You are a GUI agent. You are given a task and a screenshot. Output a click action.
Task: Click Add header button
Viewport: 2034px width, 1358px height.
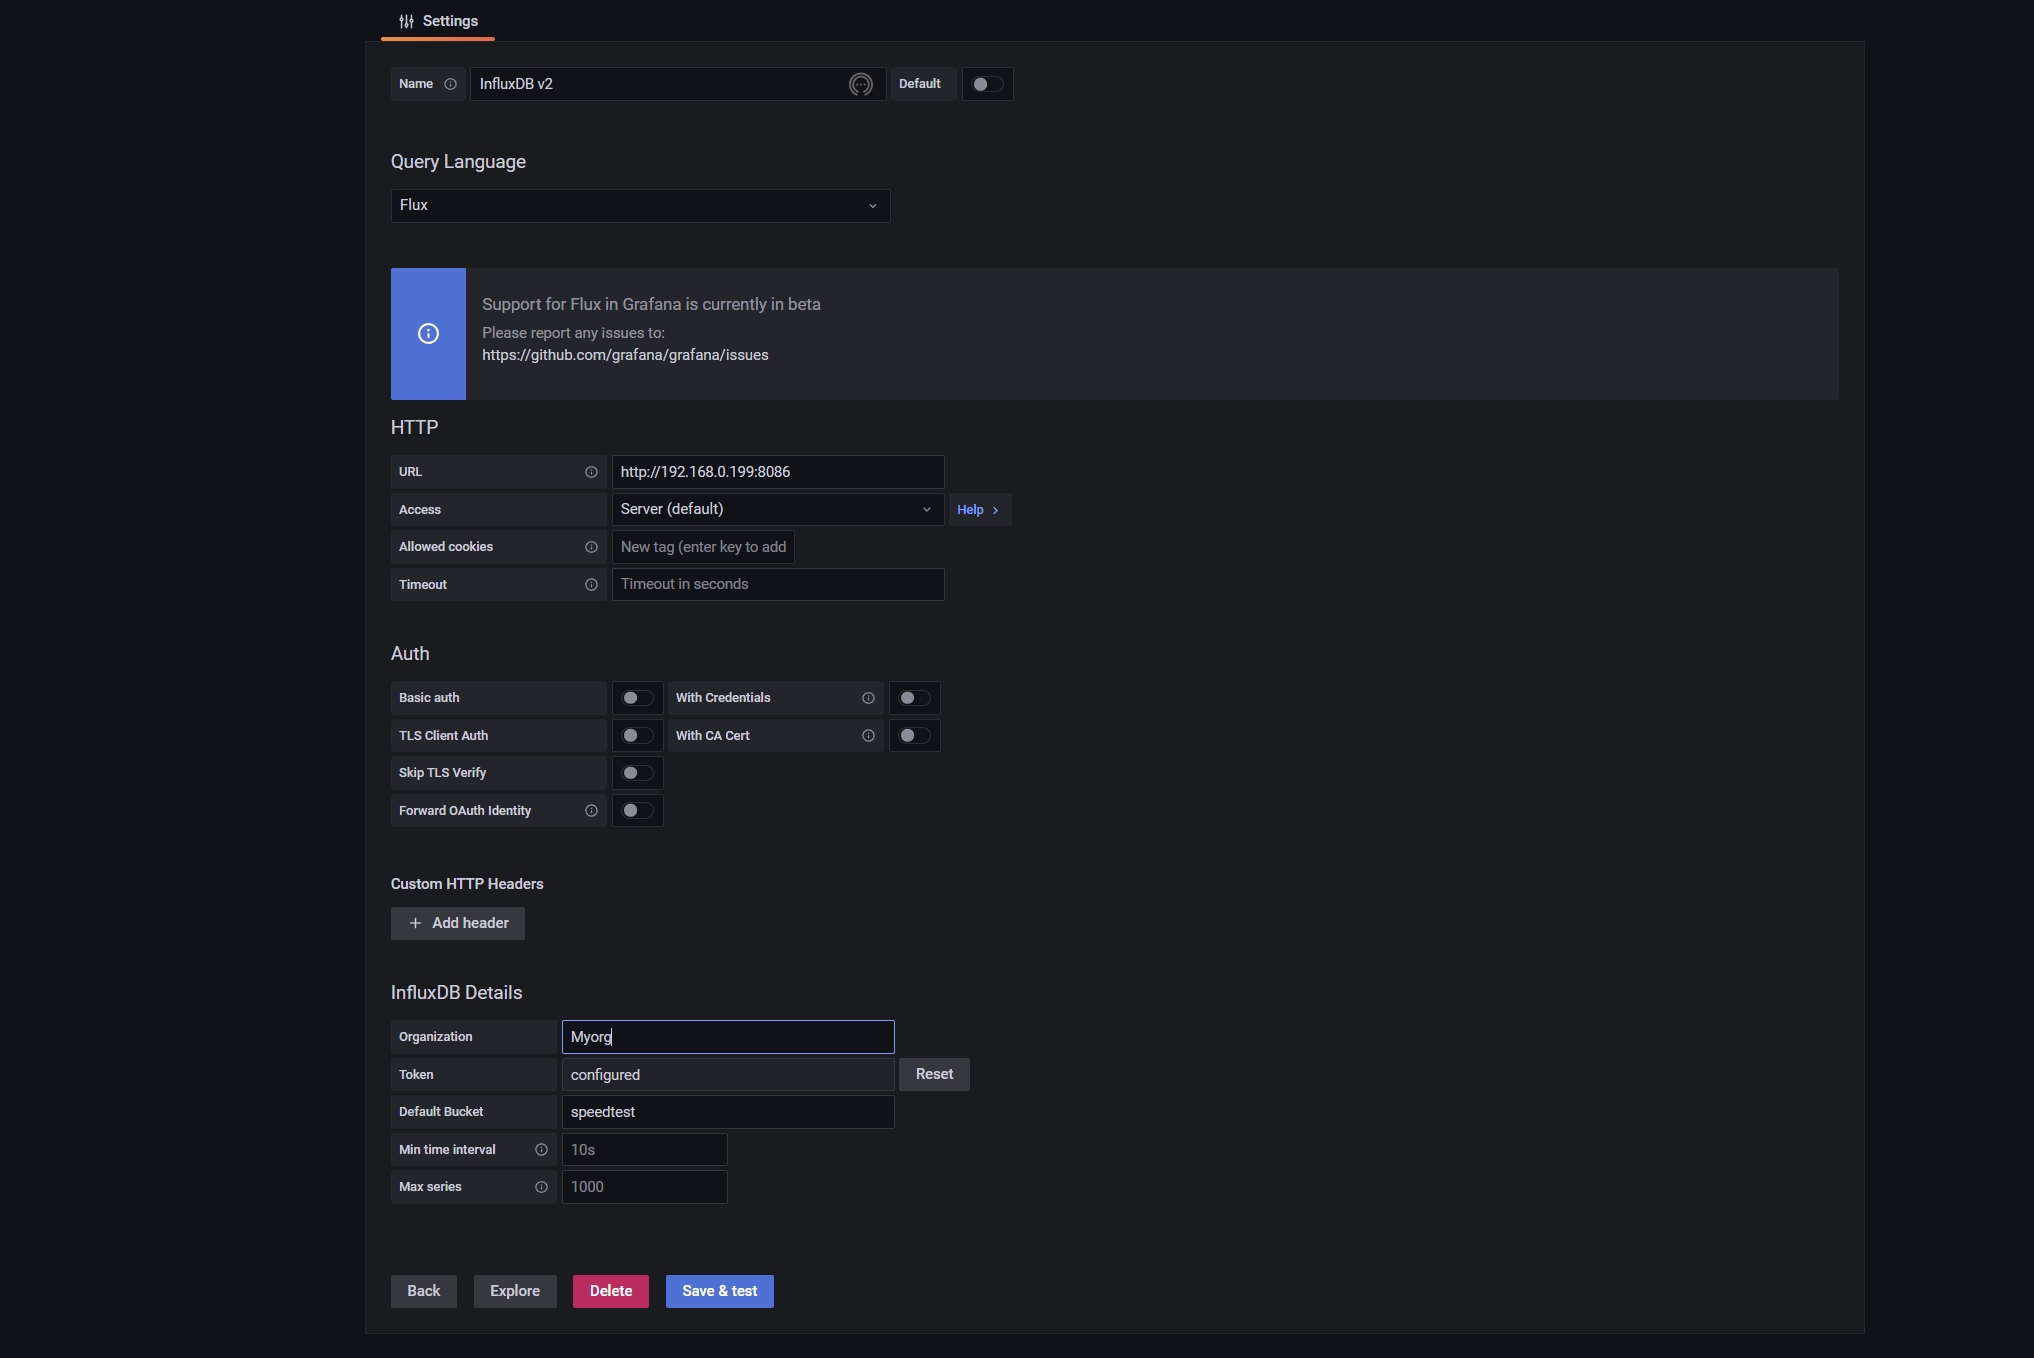pyautogui.click(x=458, y=923)
